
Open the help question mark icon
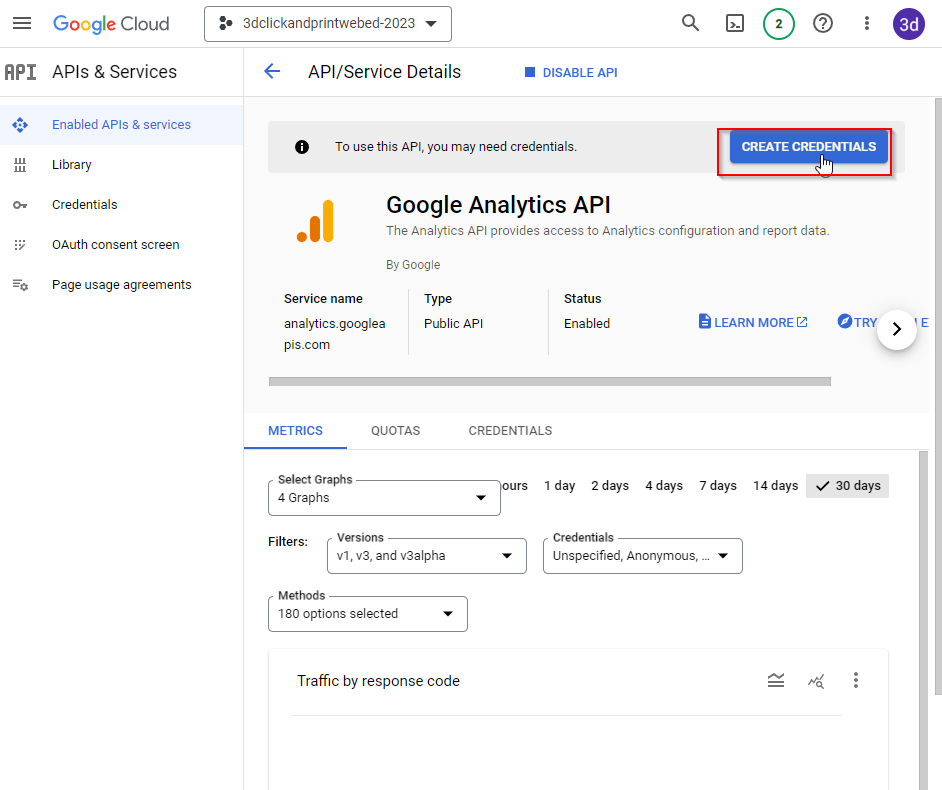[x=823, y=23]
